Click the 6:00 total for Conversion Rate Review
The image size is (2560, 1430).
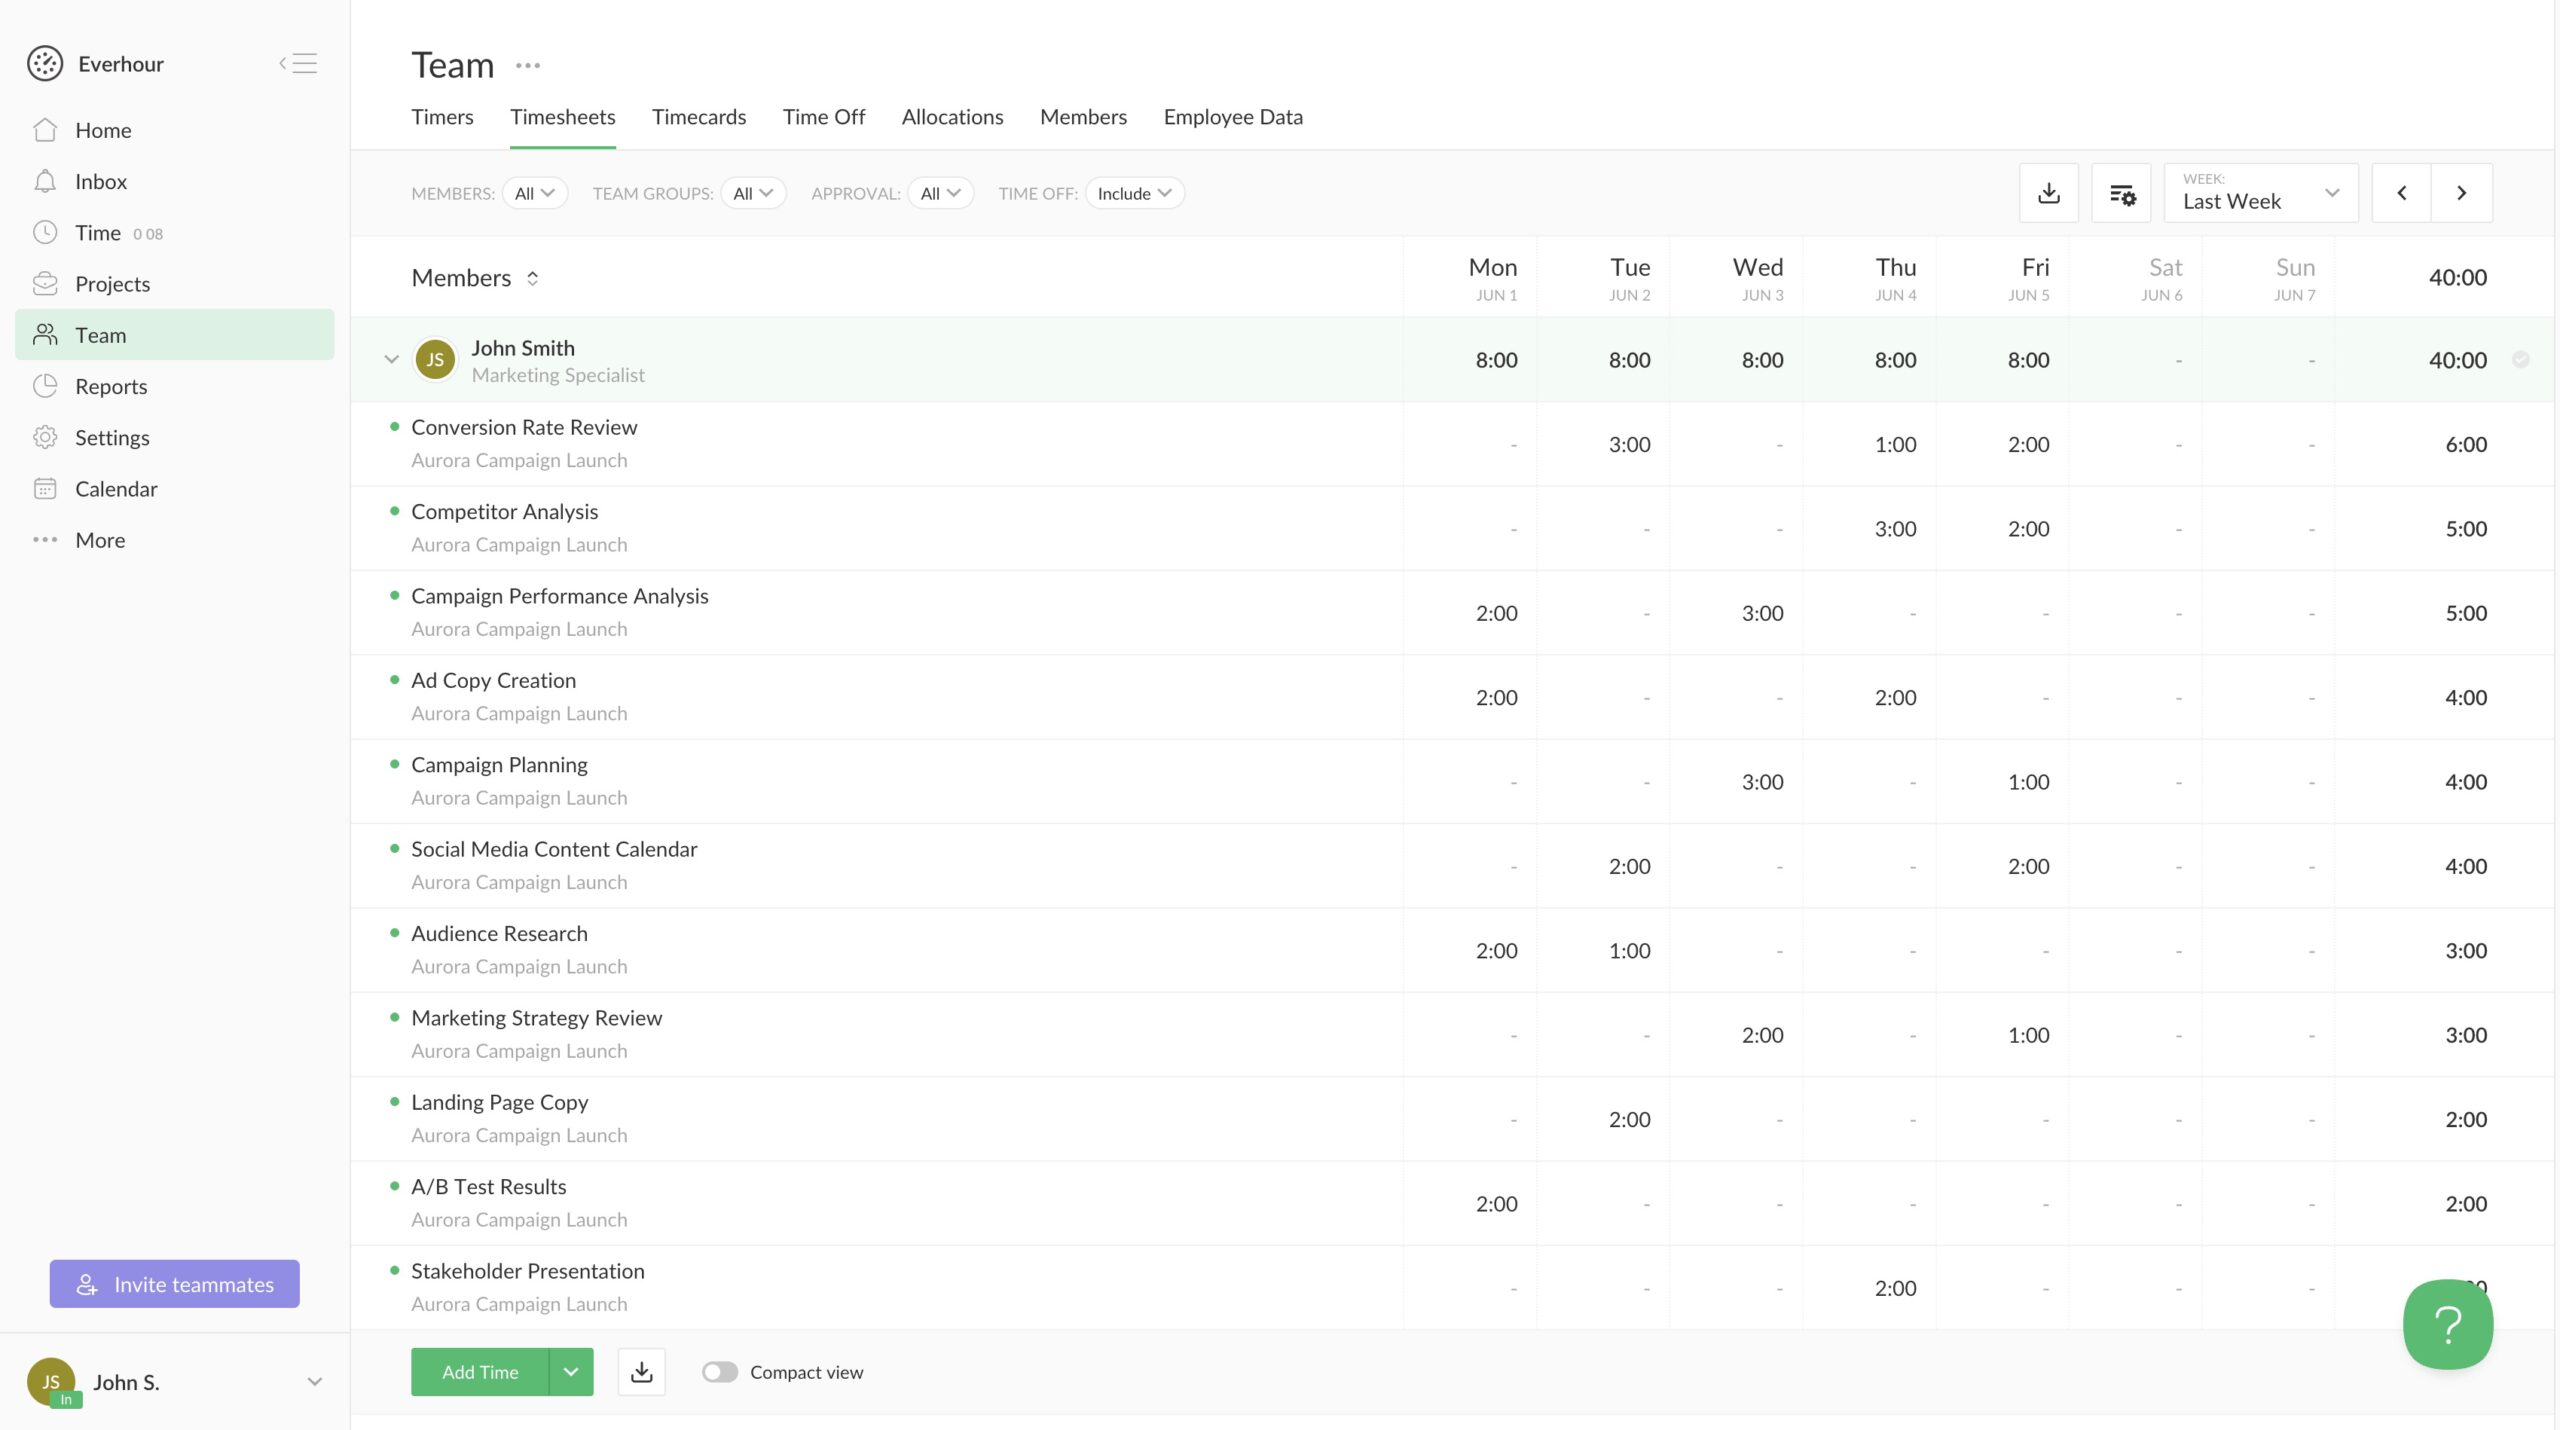(2466, 444)
